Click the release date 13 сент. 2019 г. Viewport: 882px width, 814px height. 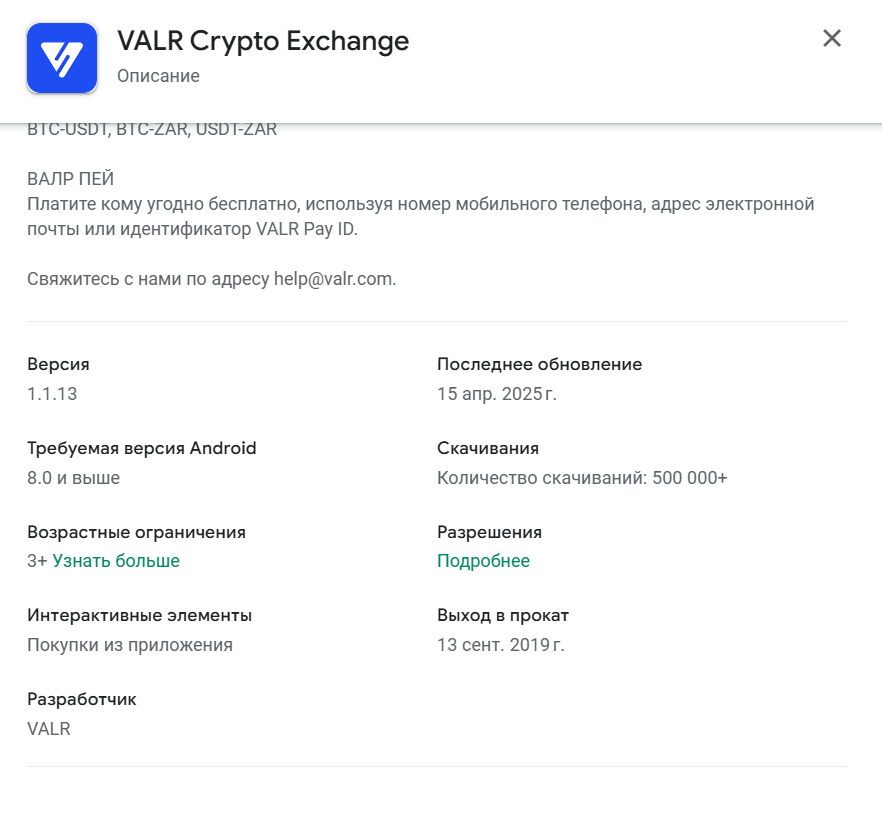(x=500, y=645)
